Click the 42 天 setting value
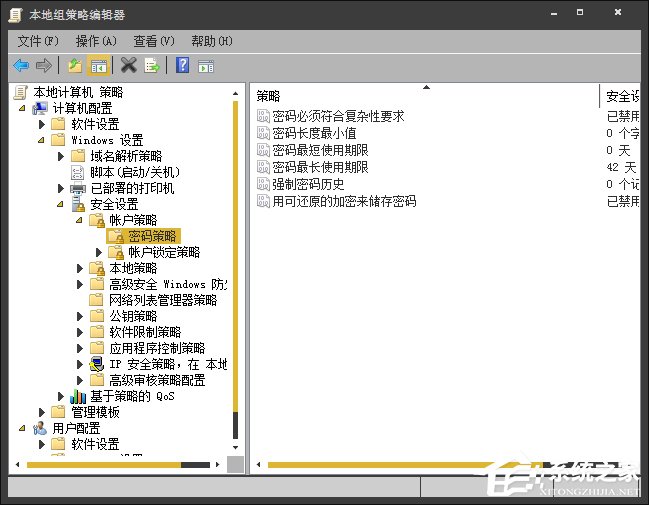 (621, 167)
